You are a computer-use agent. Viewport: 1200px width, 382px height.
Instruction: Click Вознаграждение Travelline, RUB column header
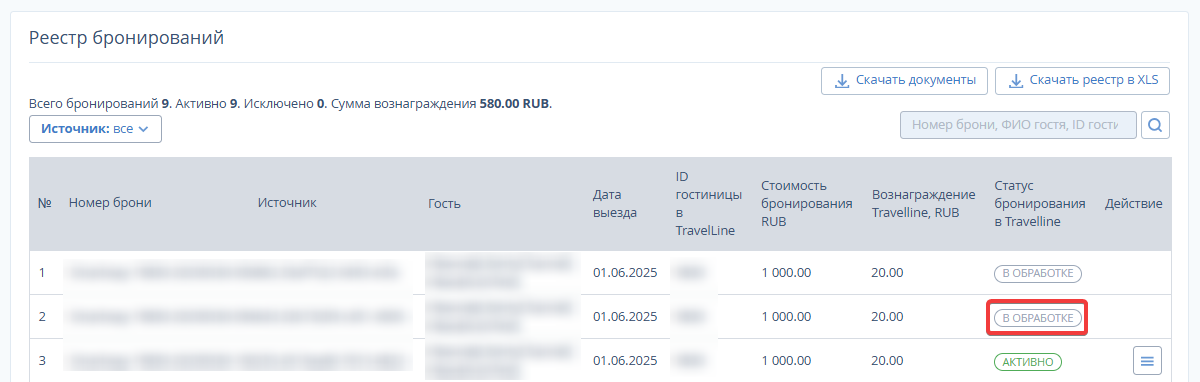(923, 203)
